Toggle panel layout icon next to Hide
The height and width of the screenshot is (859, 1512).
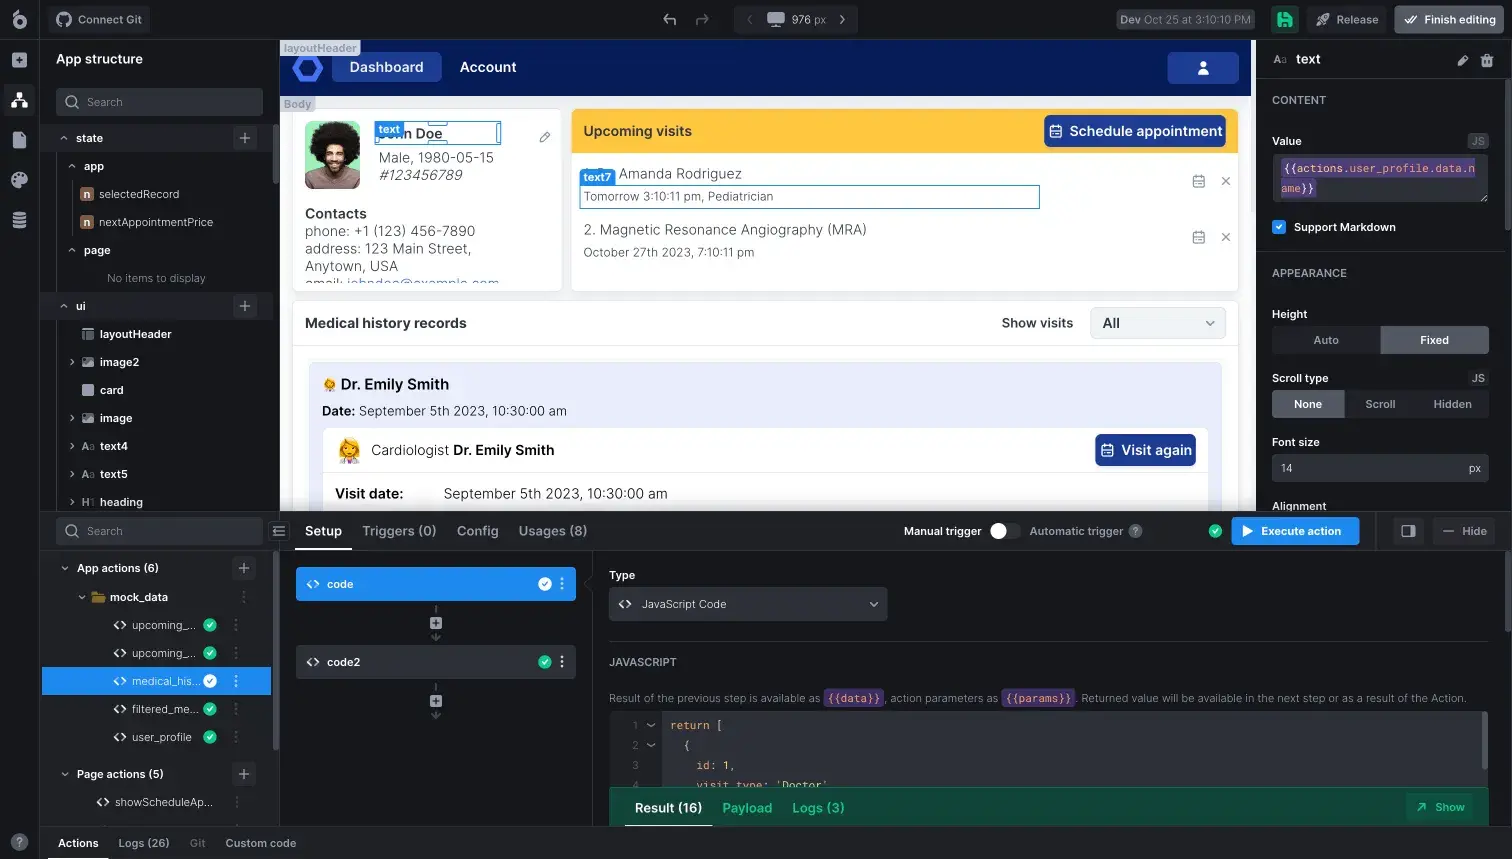point(1408,531)
